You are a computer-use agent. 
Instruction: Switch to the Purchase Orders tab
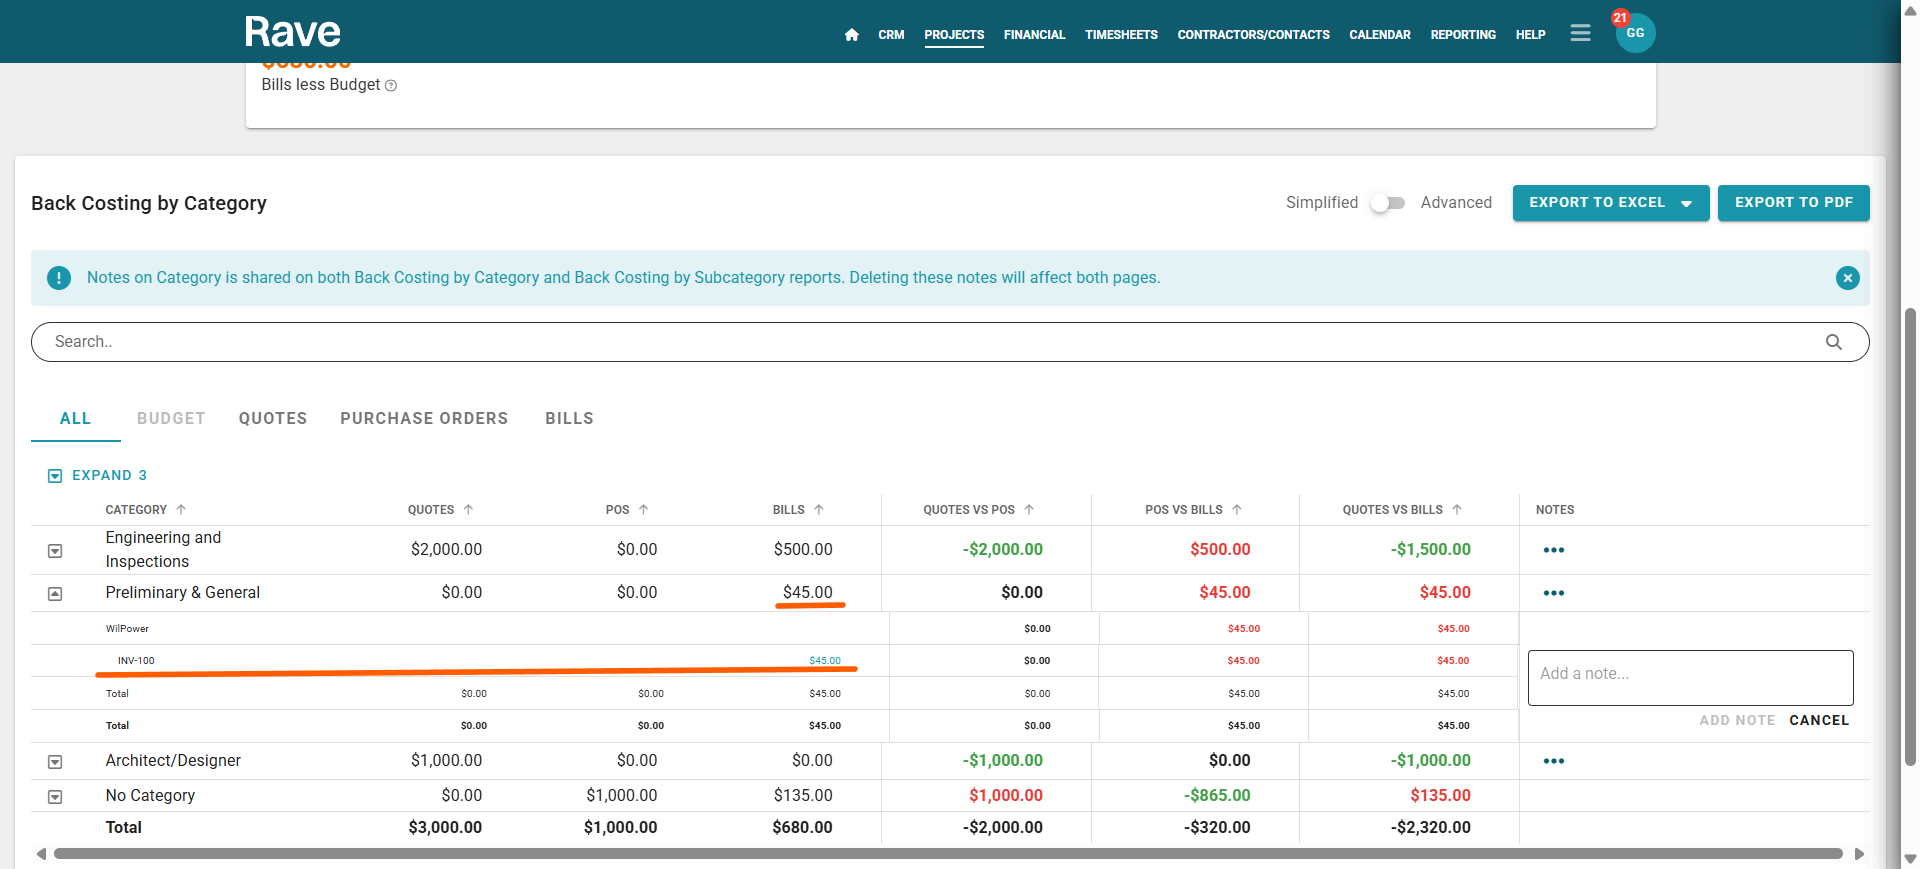[424, 418]
